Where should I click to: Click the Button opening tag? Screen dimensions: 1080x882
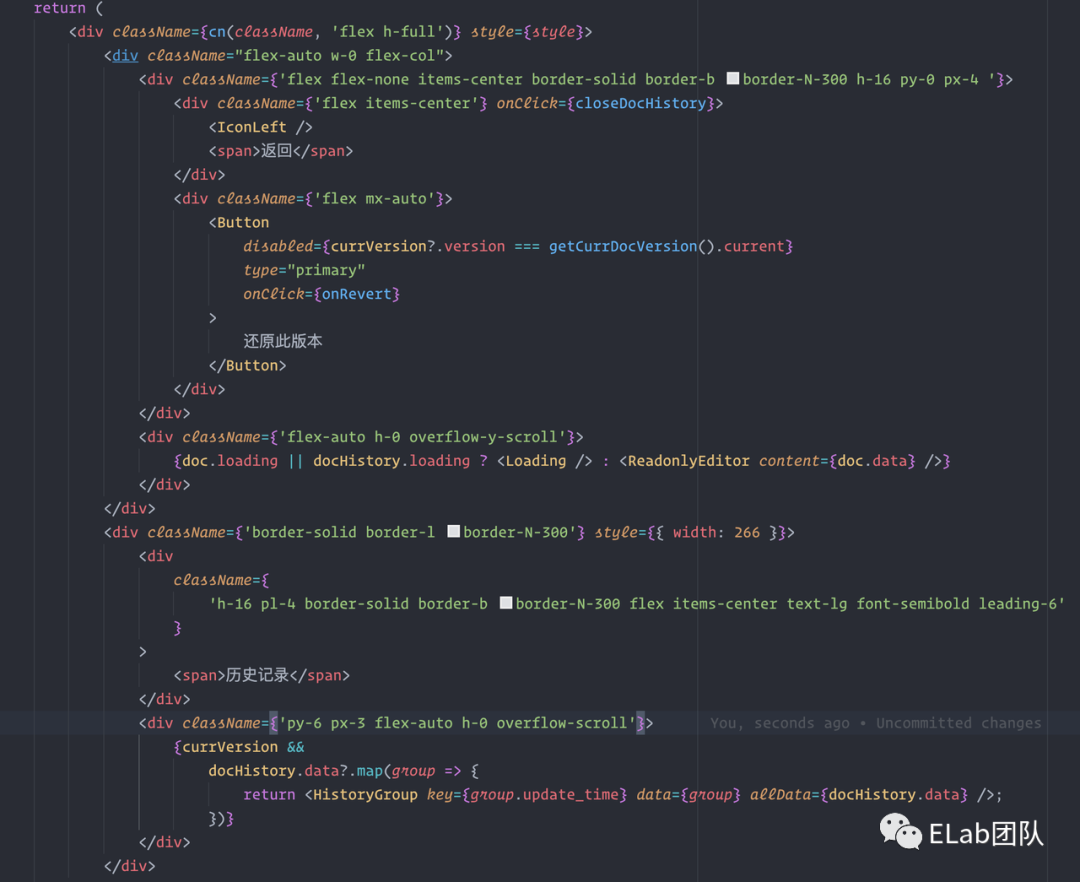point(239,222)
